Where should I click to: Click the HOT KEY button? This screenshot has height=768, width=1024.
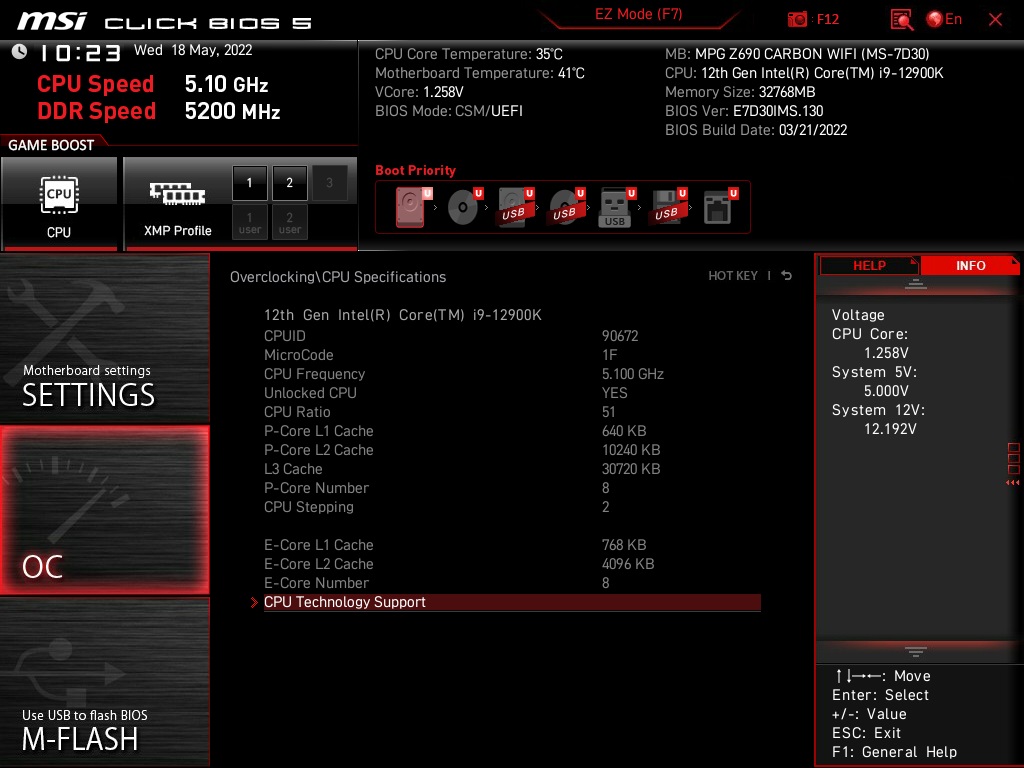(x=733, y=276)
